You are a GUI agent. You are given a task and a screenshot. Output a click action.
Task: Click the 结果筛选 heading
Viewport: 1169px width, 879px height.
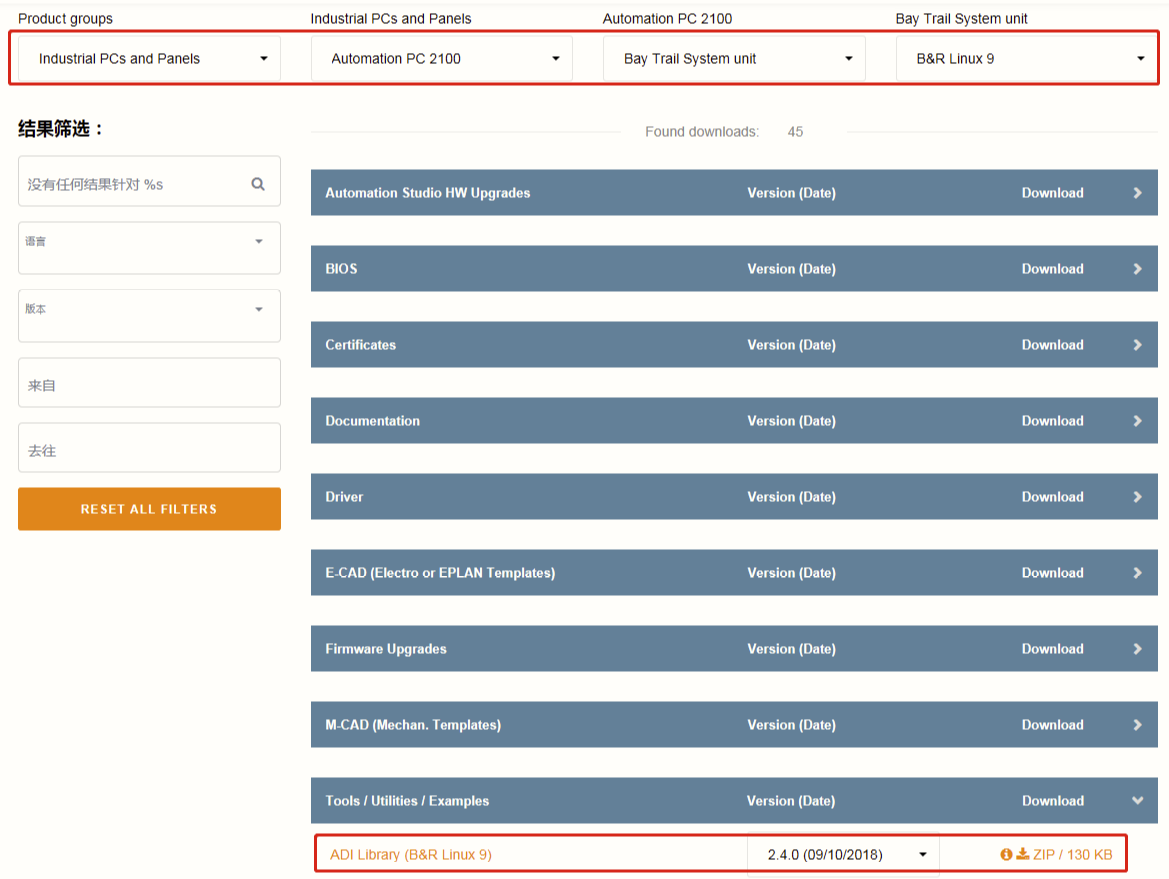[x=60, y=128]
